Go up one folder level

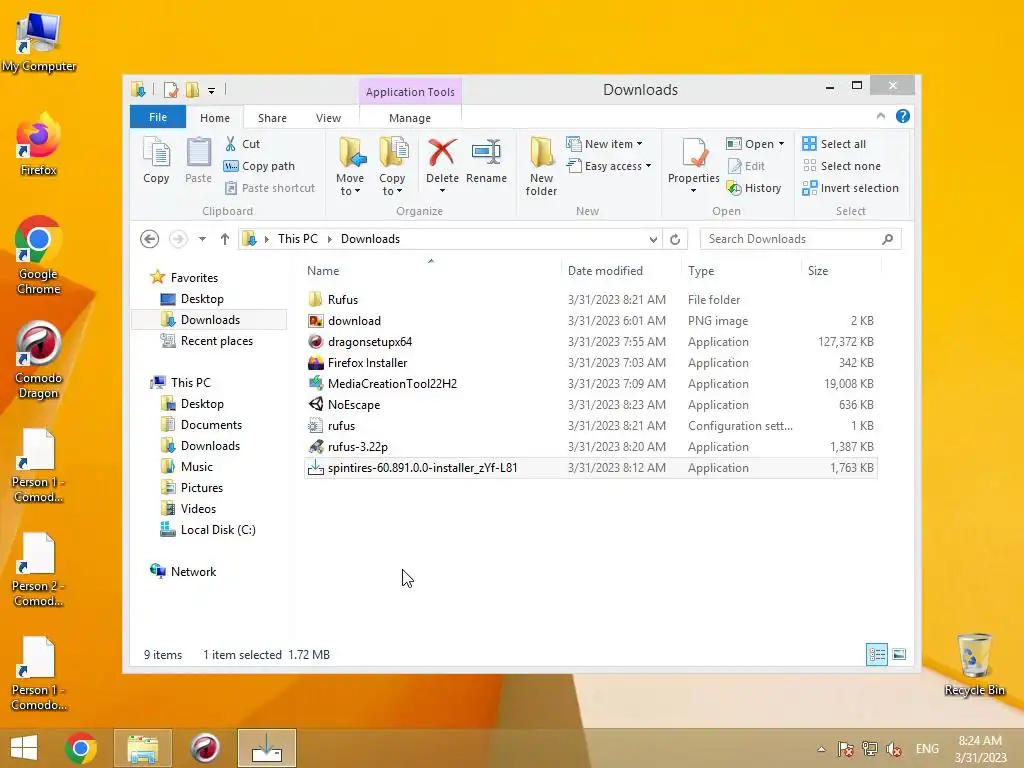point(225,239)
